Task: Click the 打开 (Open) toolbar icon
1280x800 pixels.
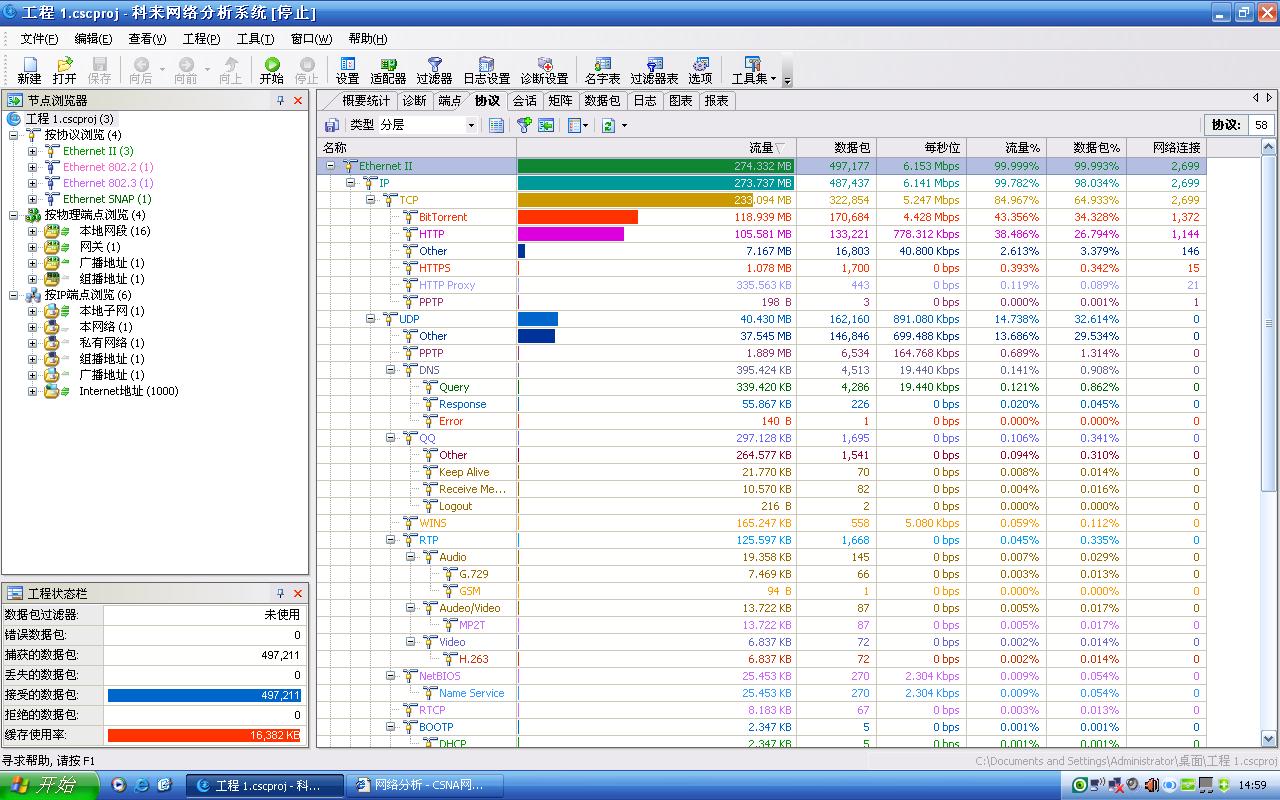Action: pos(64,70)
